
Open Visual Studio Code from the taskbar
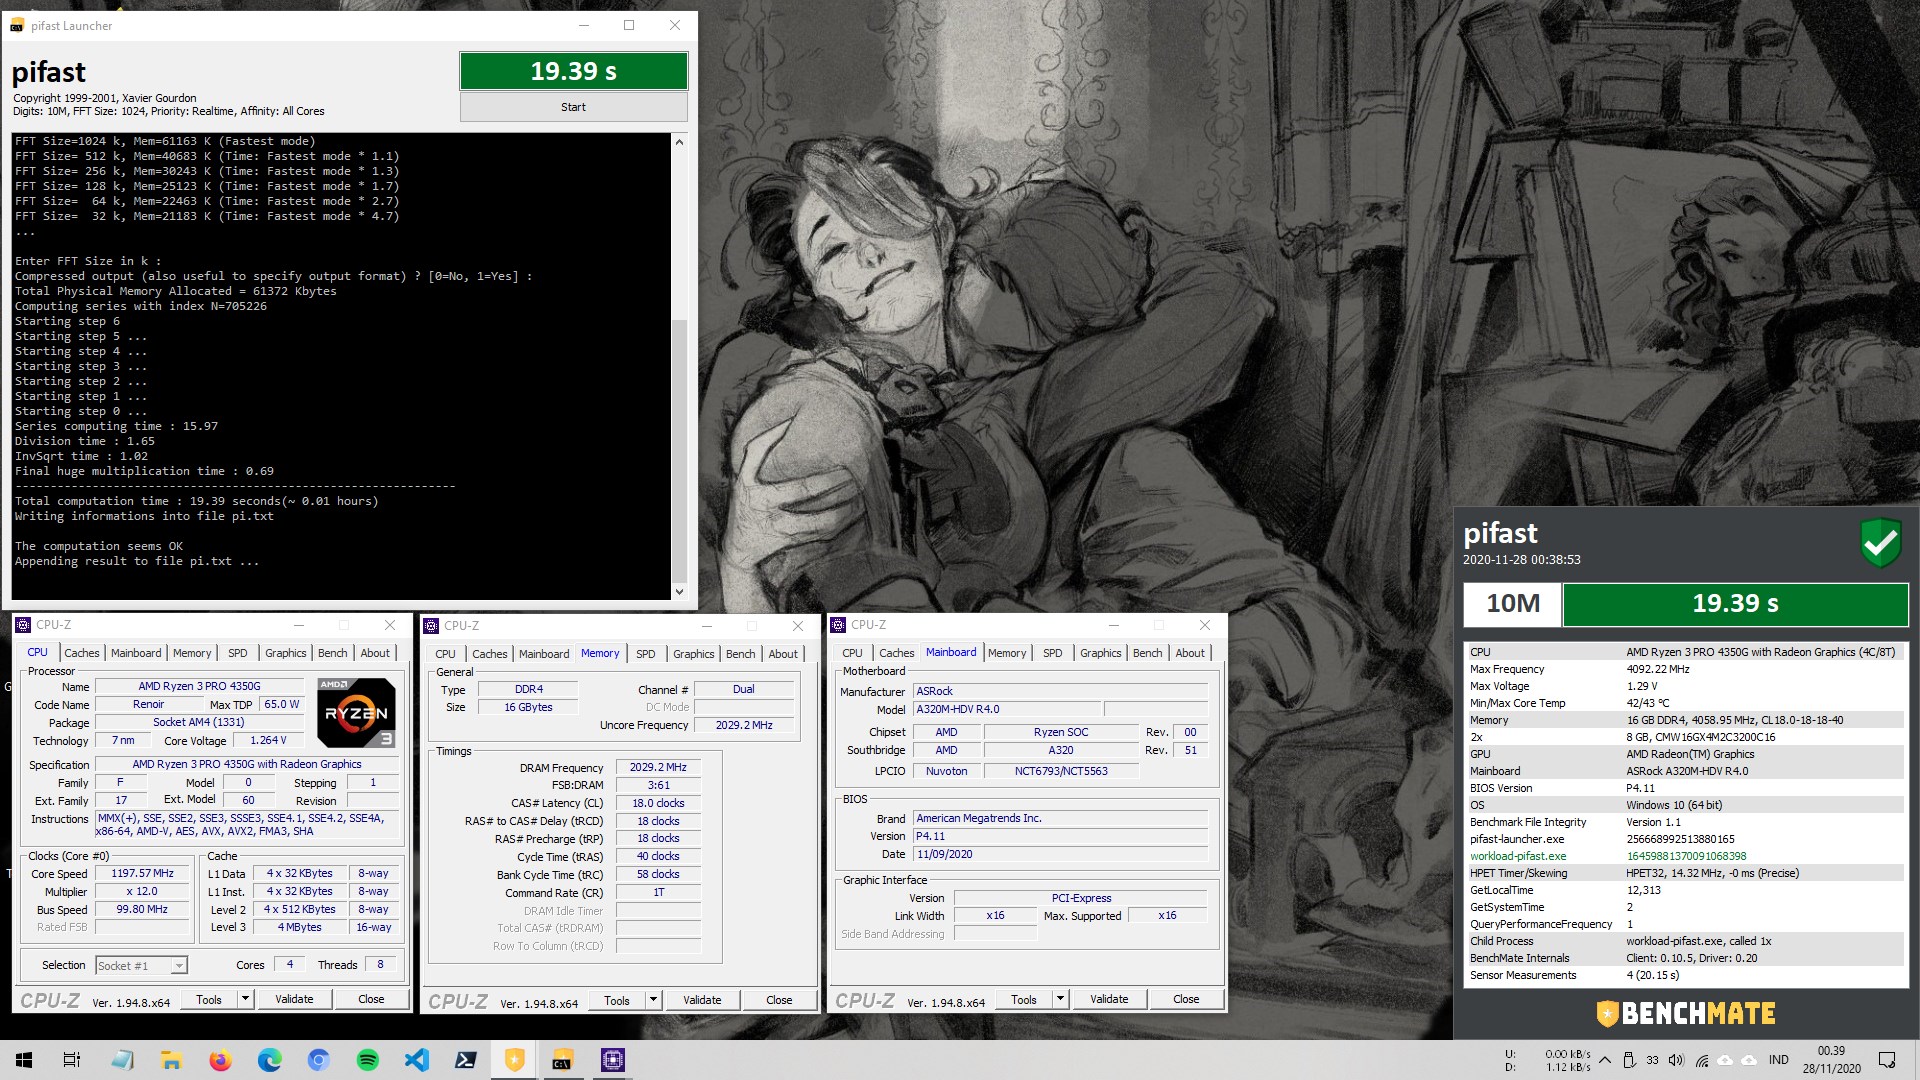coord(416,1060)
